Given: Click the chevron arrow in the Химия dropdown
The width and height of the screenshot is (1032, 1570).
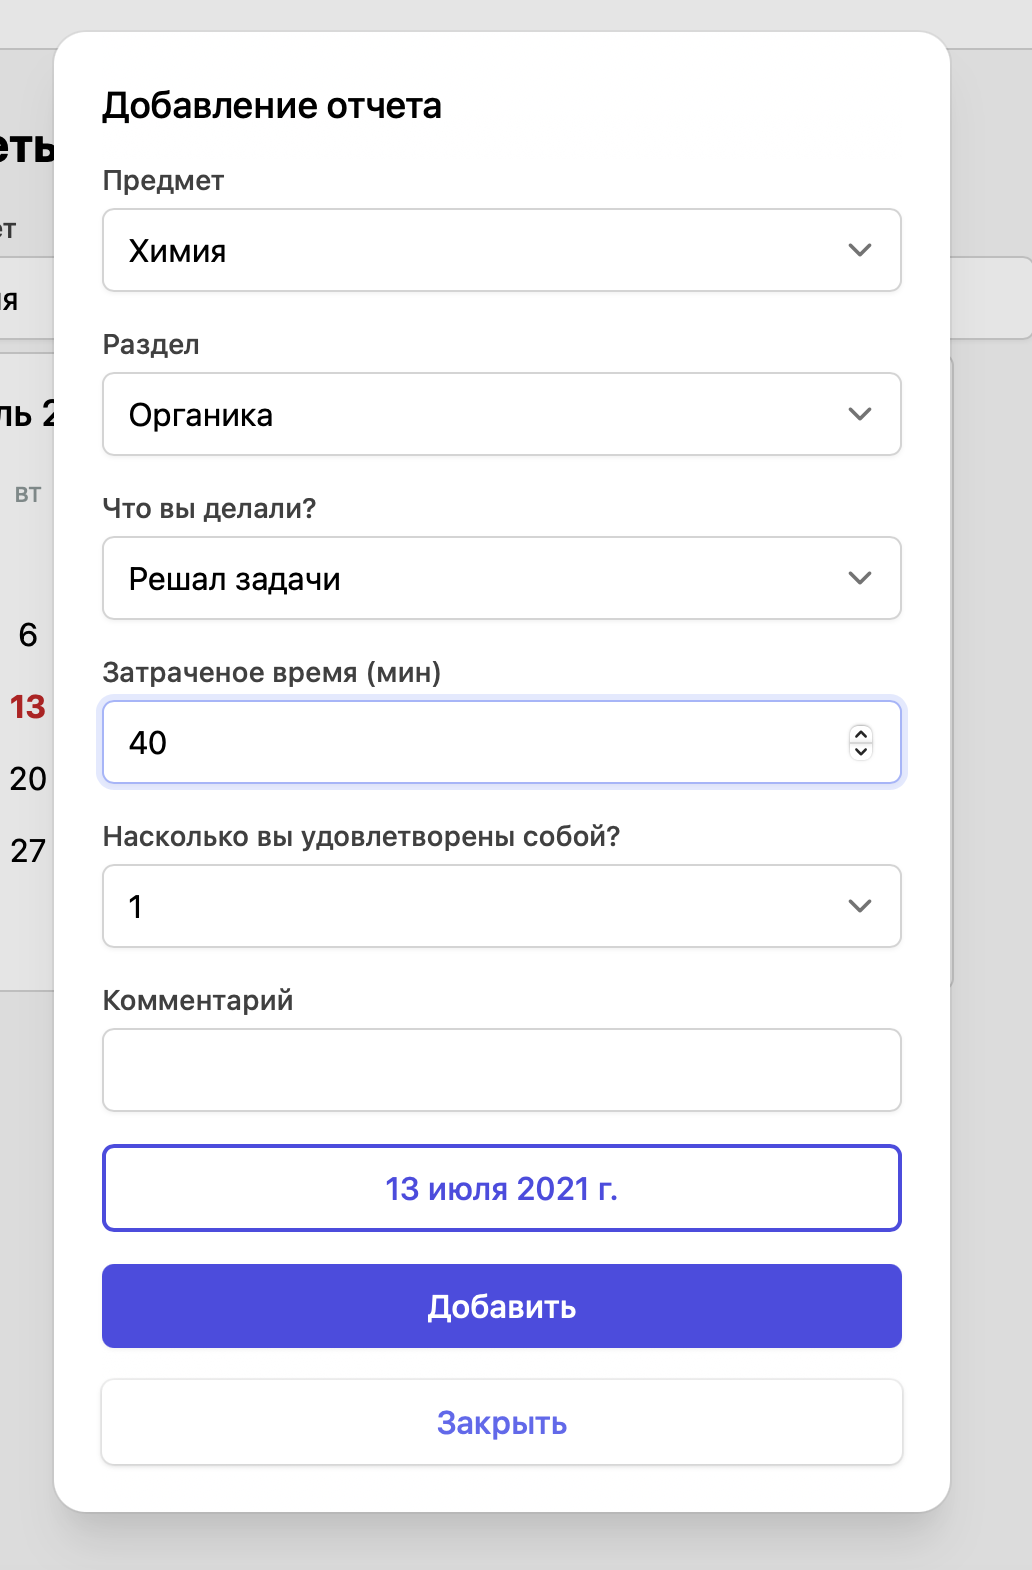Looking at the screenshot, I should [x=860, y=250].
